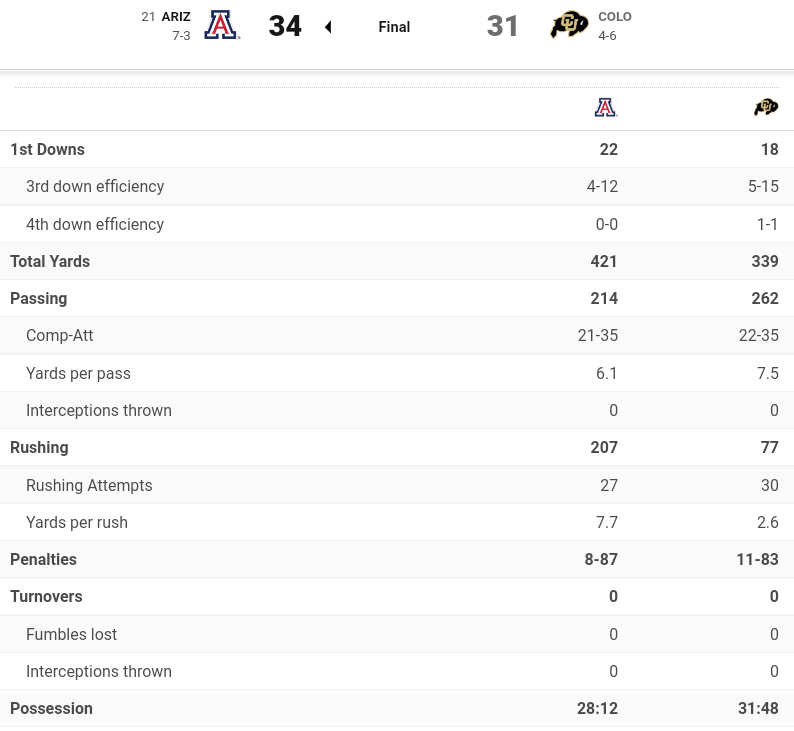Screen dimensions: 794x731
Task: Open the COLO team name link
Action: [615, 17]
